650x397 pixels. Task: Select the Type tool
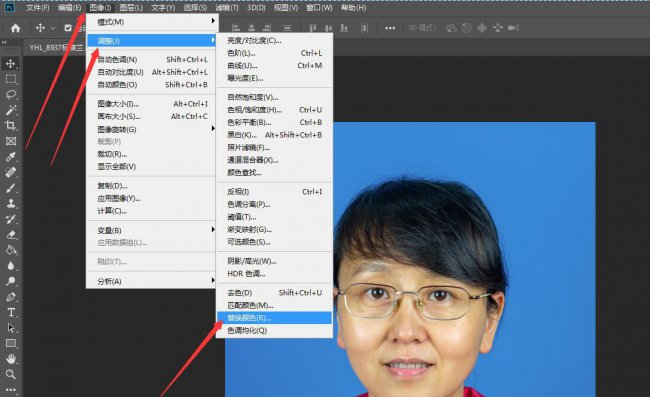pos(11,312)
